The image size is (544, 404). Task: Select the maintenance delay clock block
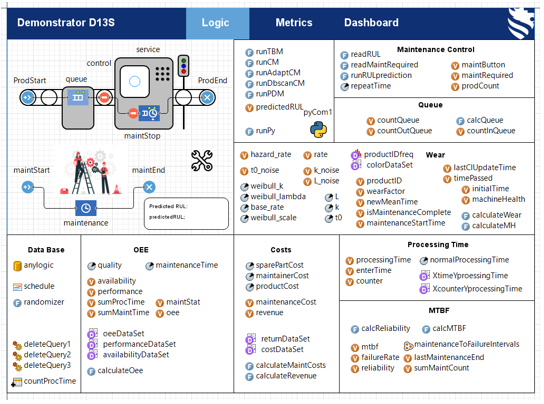click(86, 208)
